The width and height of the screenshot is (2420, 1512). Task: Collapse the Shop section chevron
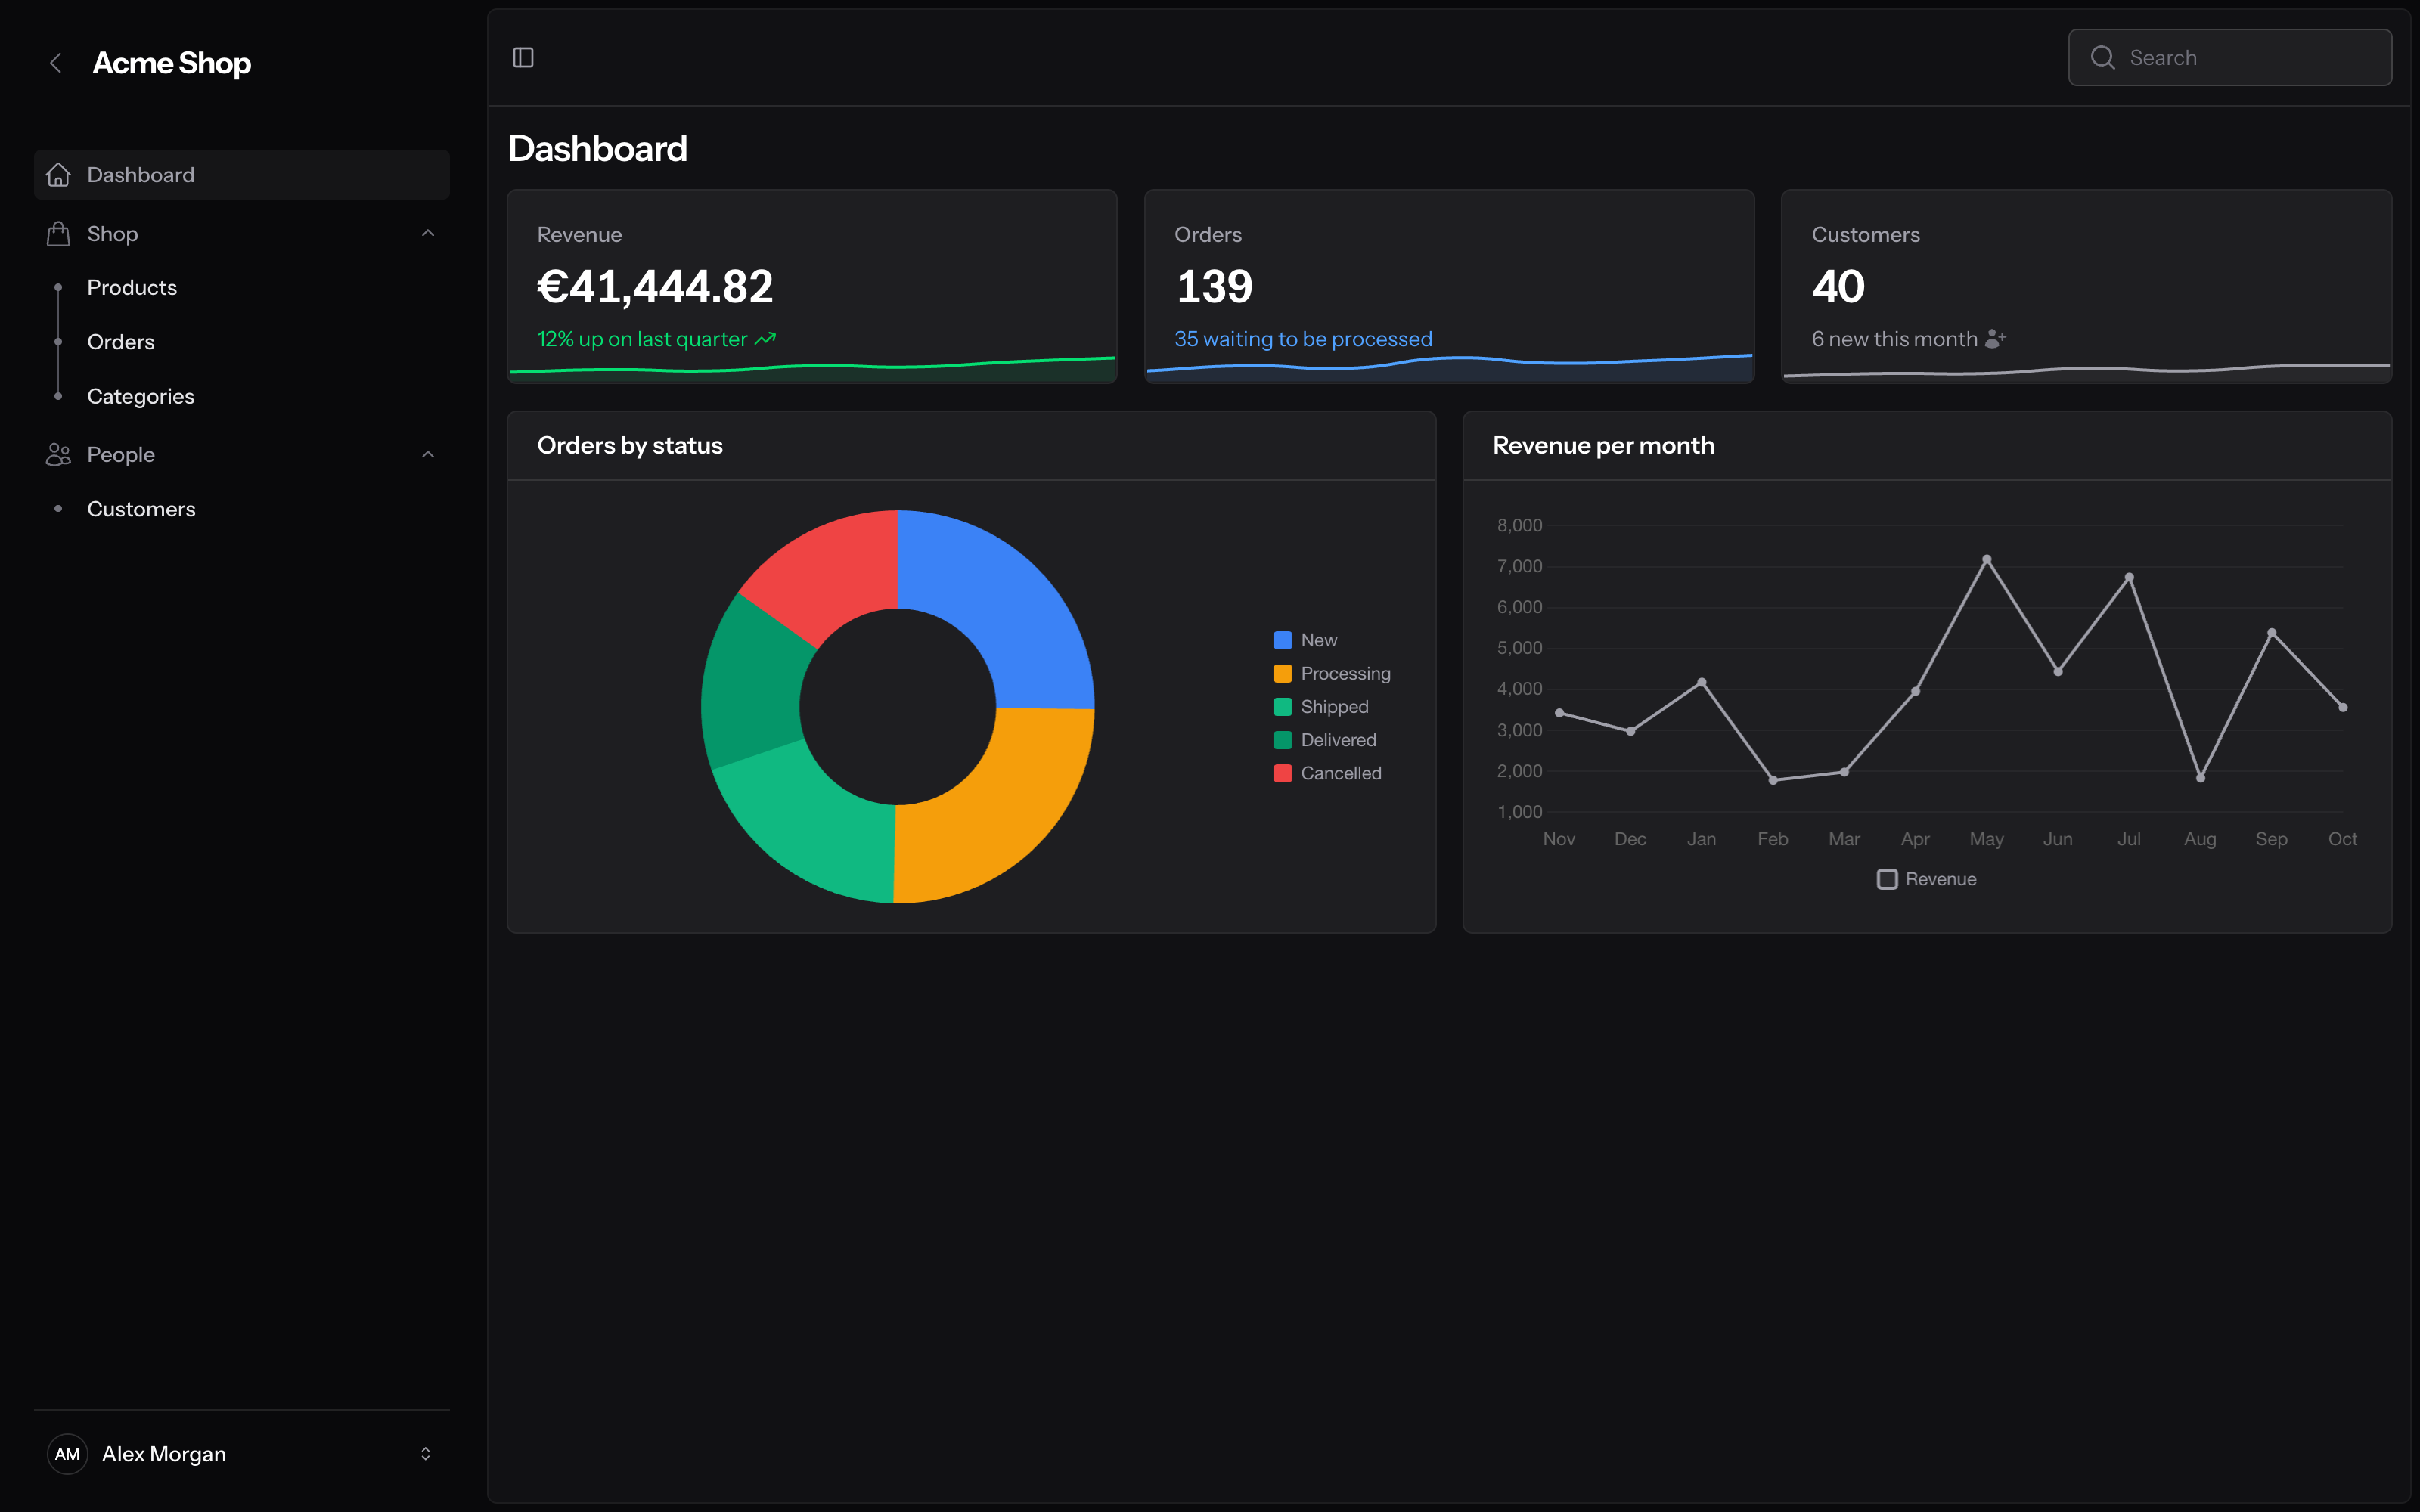click(x=428, y=234)
